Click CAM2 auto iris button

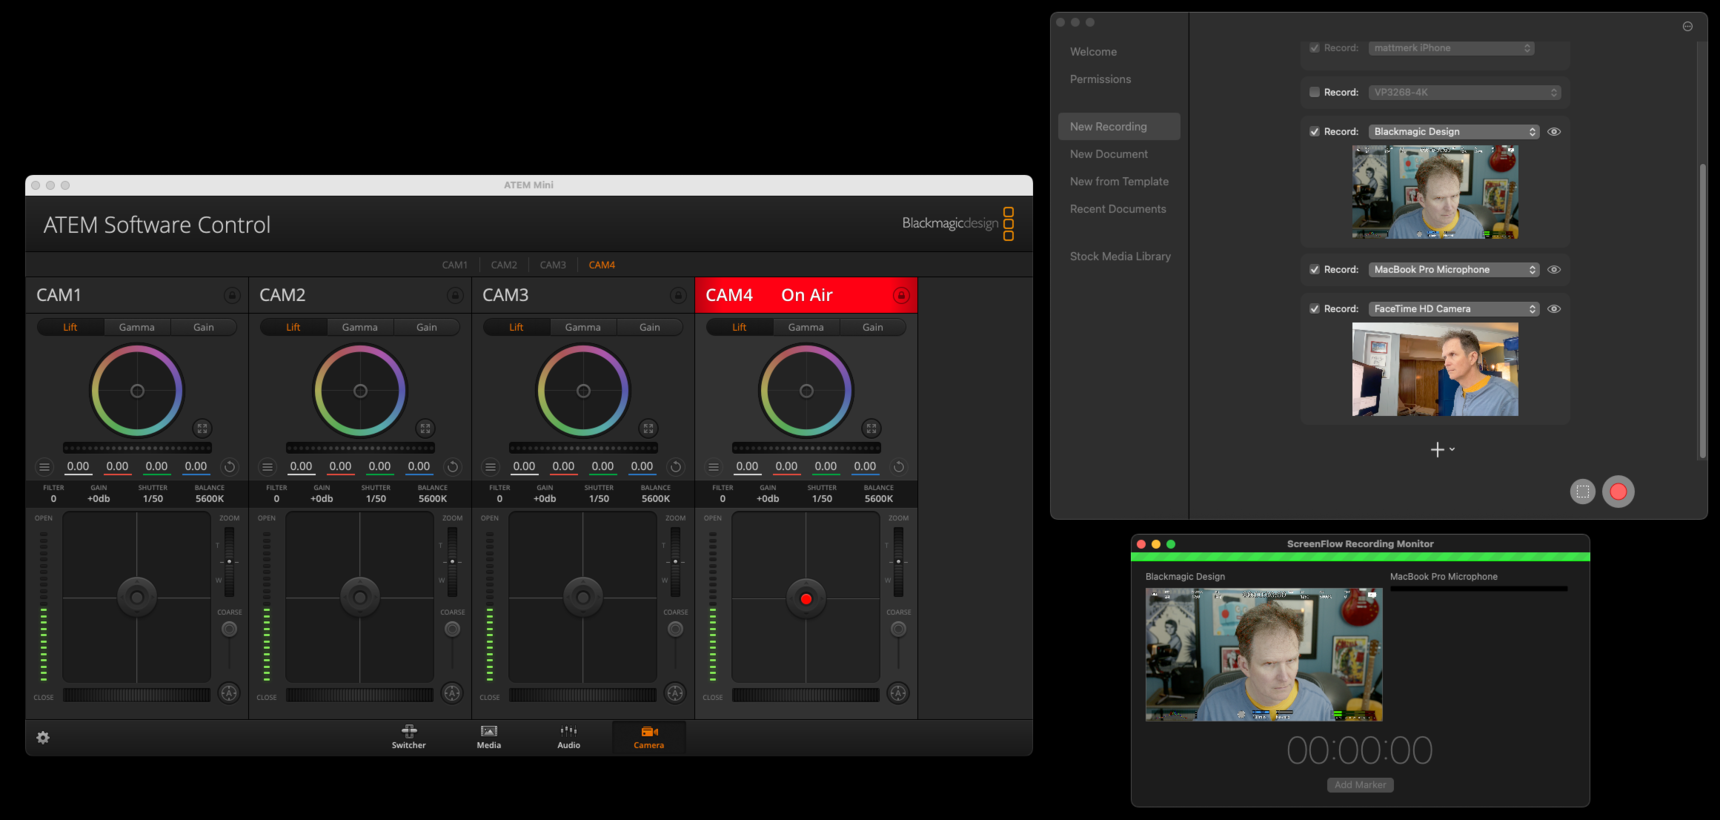pos(452,693)
